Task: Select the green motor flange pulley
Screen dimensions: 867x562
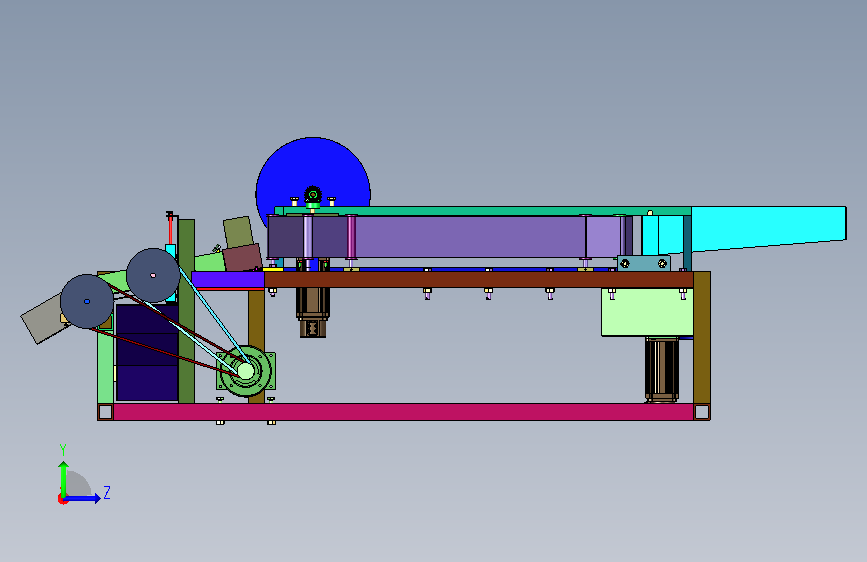Action: 246,371
